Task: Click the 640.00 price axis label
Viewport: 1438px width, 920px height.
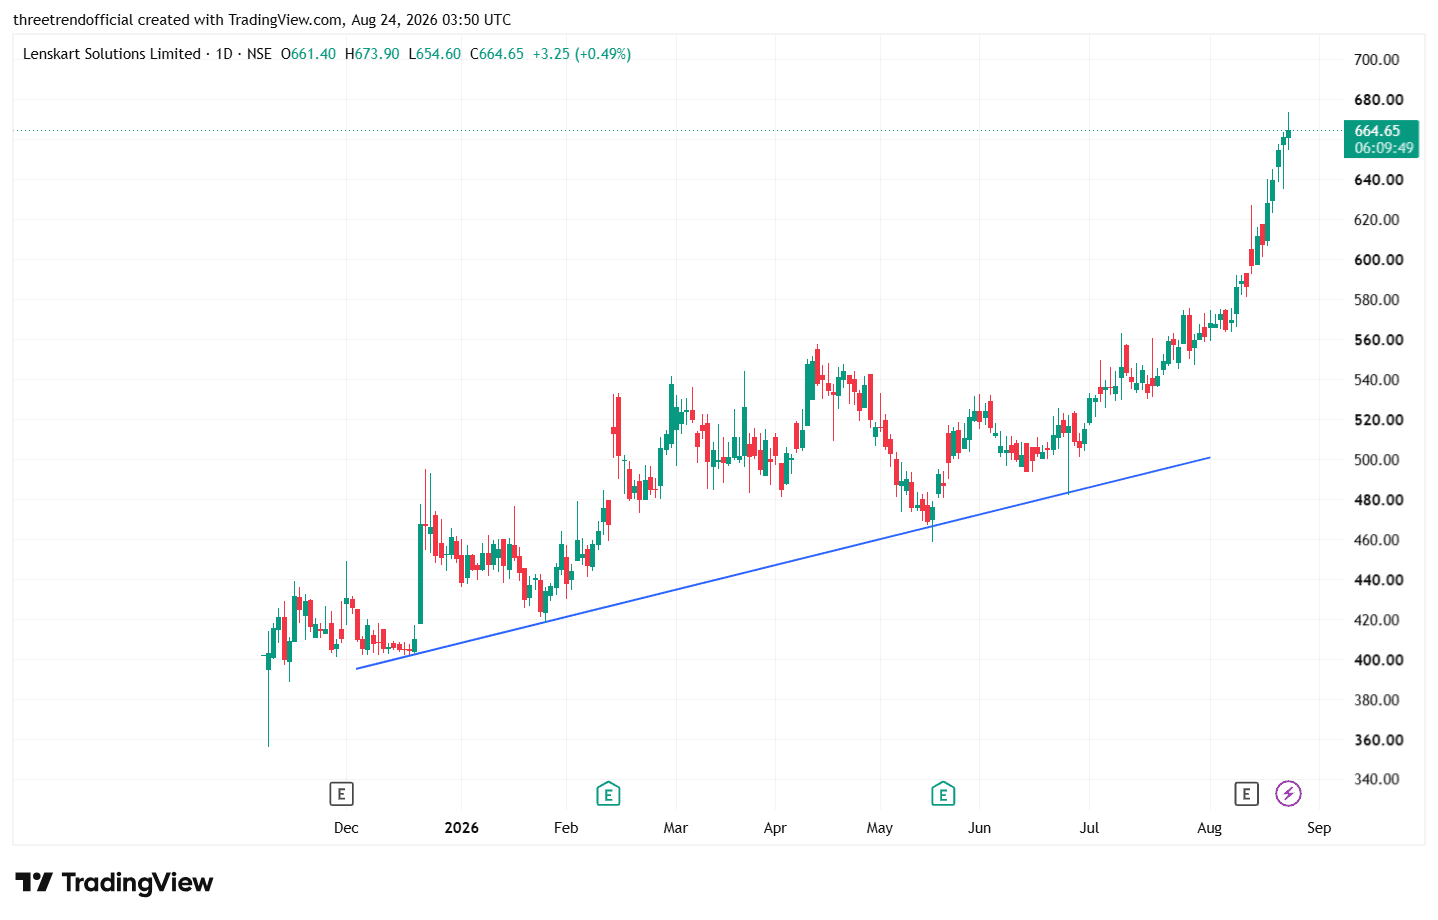Action: tap(1379, 180)
